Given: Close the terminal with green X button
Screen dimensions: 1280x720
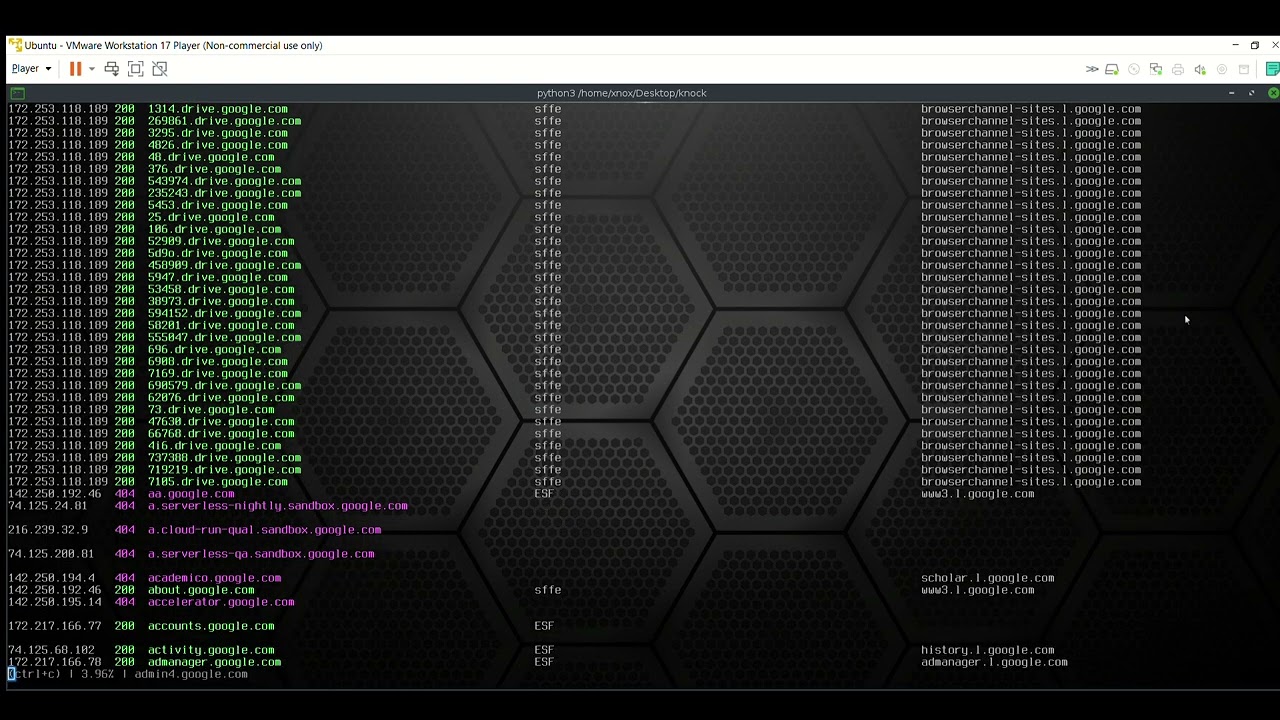Looking at the screenshot, I should tap(1272, 93).
